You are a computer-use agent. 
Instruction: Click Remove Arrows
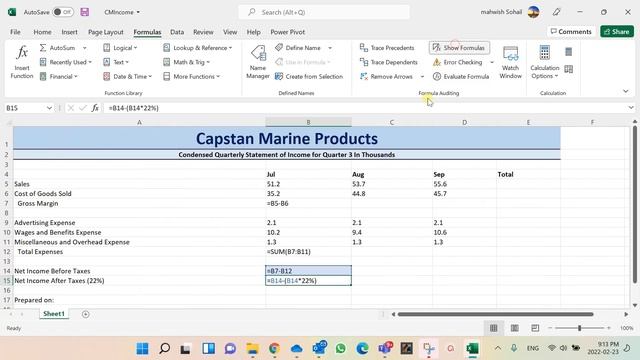click(x=386, y=76)
